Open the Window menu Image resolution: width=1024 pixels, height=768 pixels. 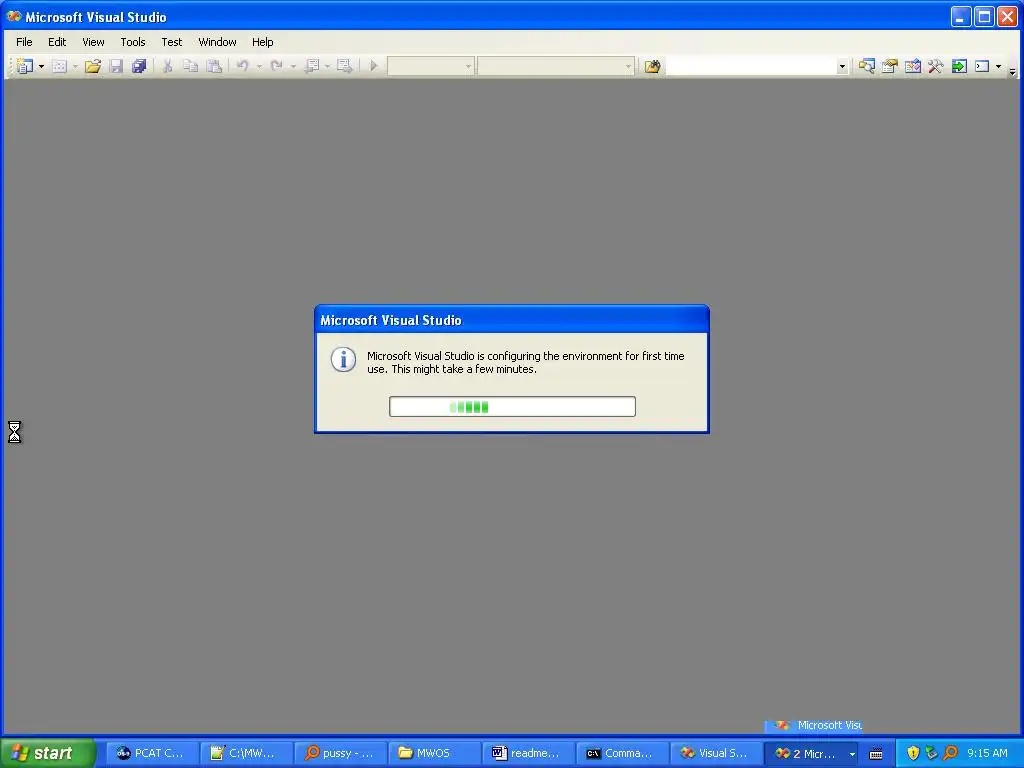(217, 42)
